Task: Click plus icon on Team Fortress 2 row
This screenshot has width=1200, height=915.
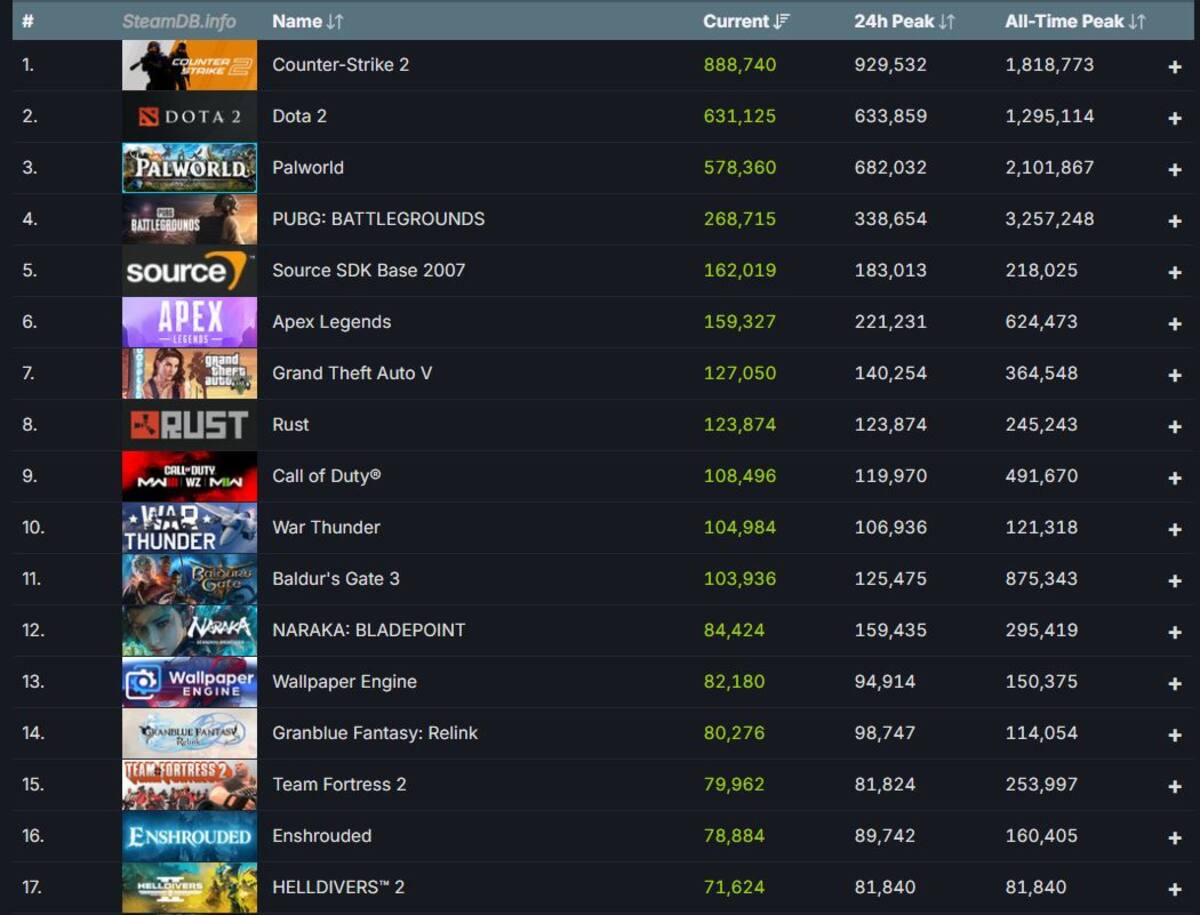Action: 1175,786
